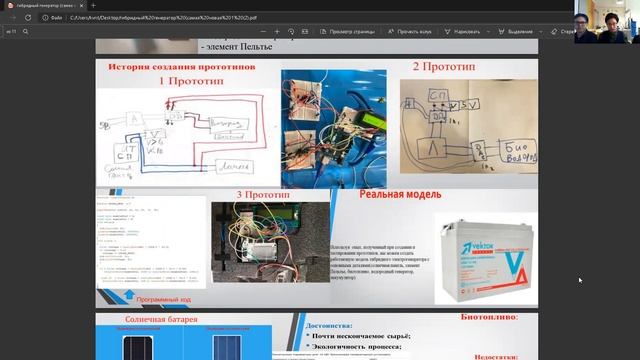
Task: Click the '3 Прототип' title
Action: coord(263,195)
